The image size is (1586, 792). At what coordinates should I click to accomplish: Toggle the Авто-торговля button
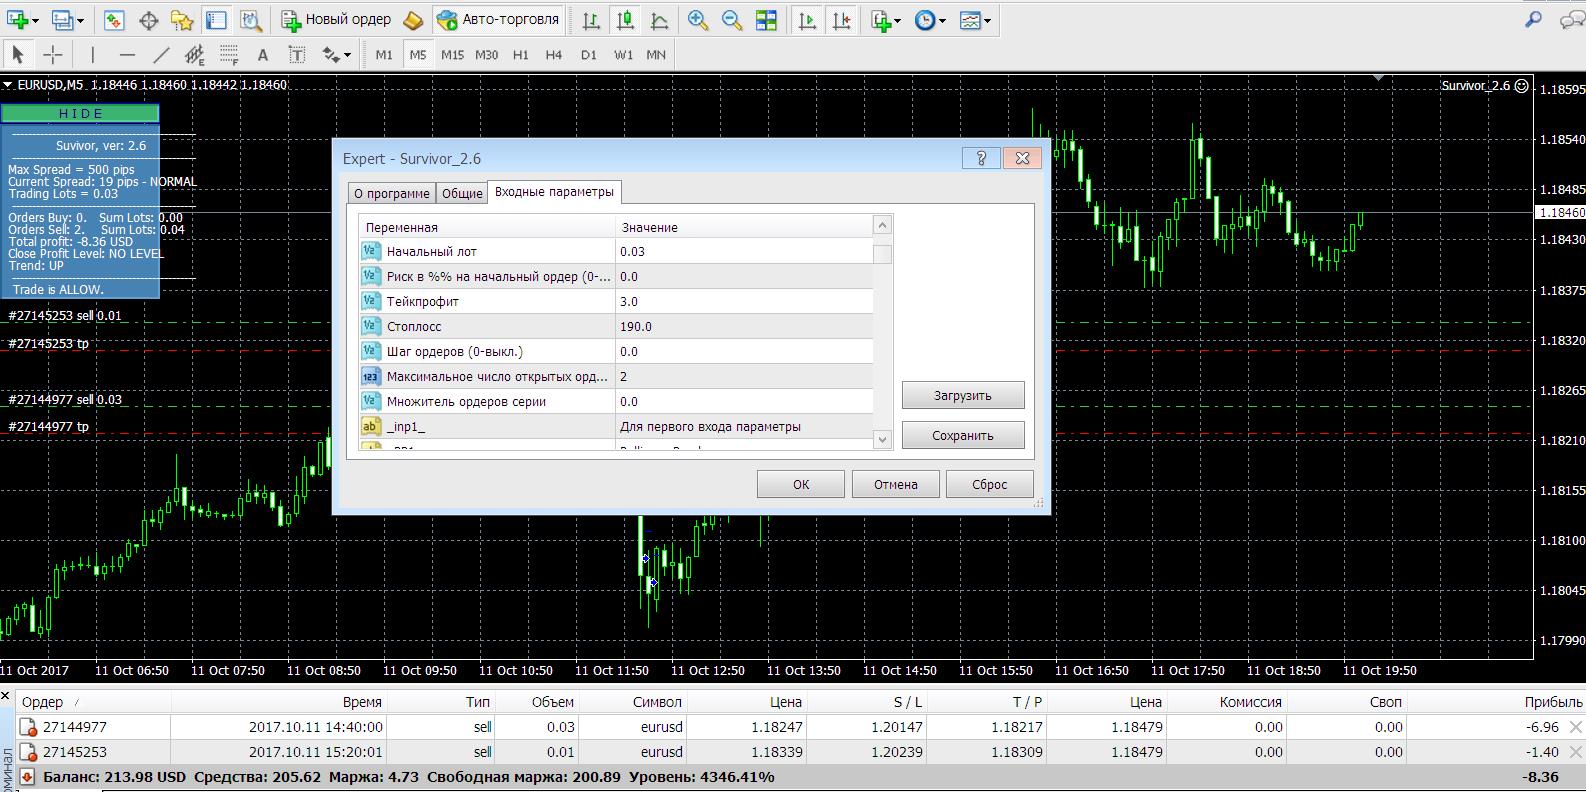click(498, 20)
